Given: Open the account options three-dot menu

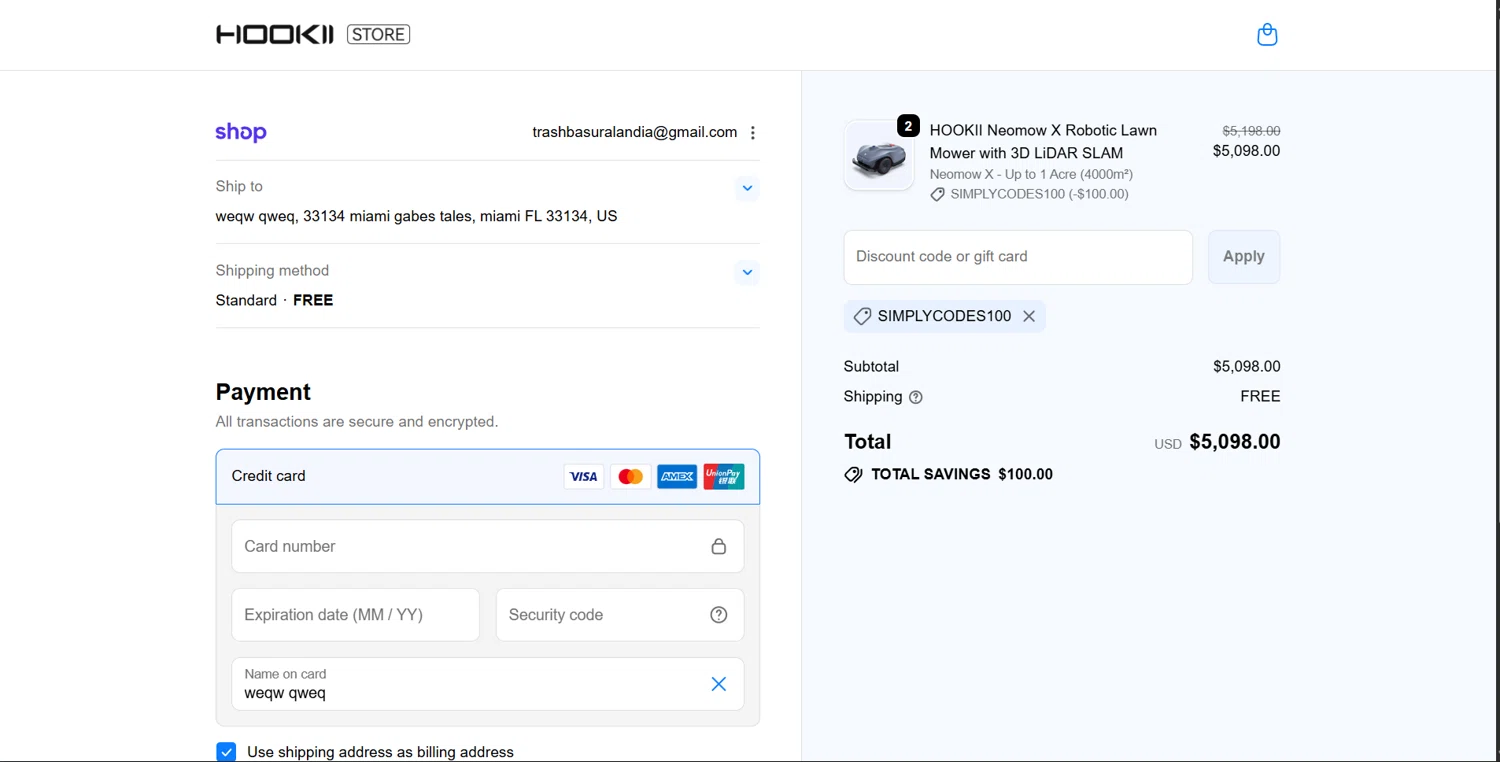Looking at the screenshot, I should 753,133.
